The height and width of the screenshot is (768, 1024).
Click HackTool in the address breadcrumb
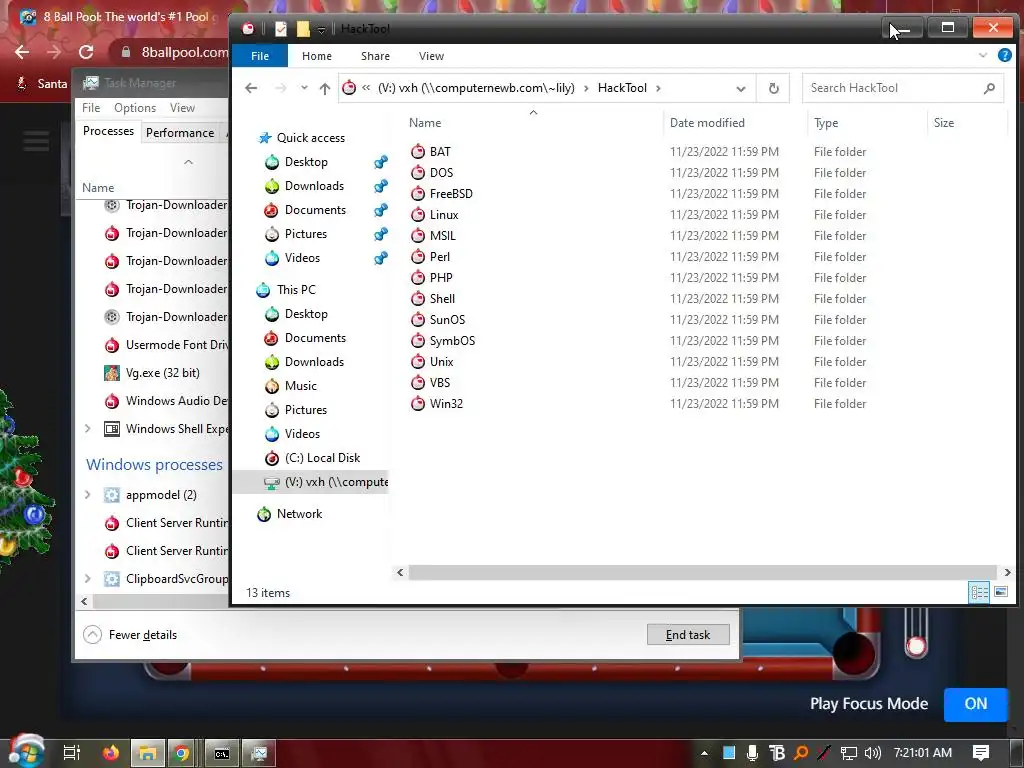tap(622, 88)
